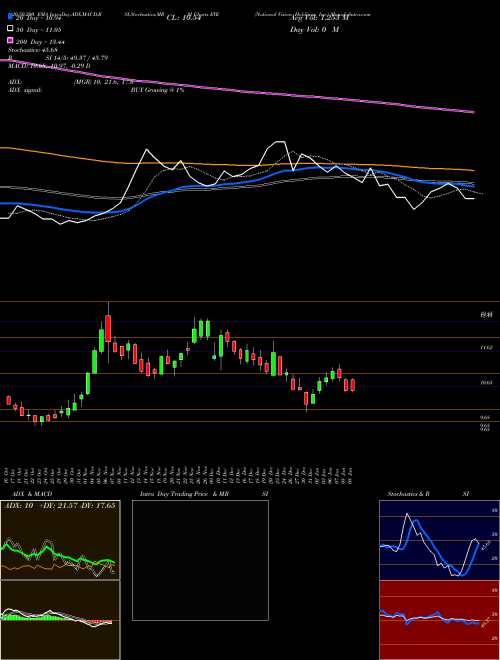Select the '50 Day = 11.05' label
The image size is (500, 660).
click(x=39, y=30)
